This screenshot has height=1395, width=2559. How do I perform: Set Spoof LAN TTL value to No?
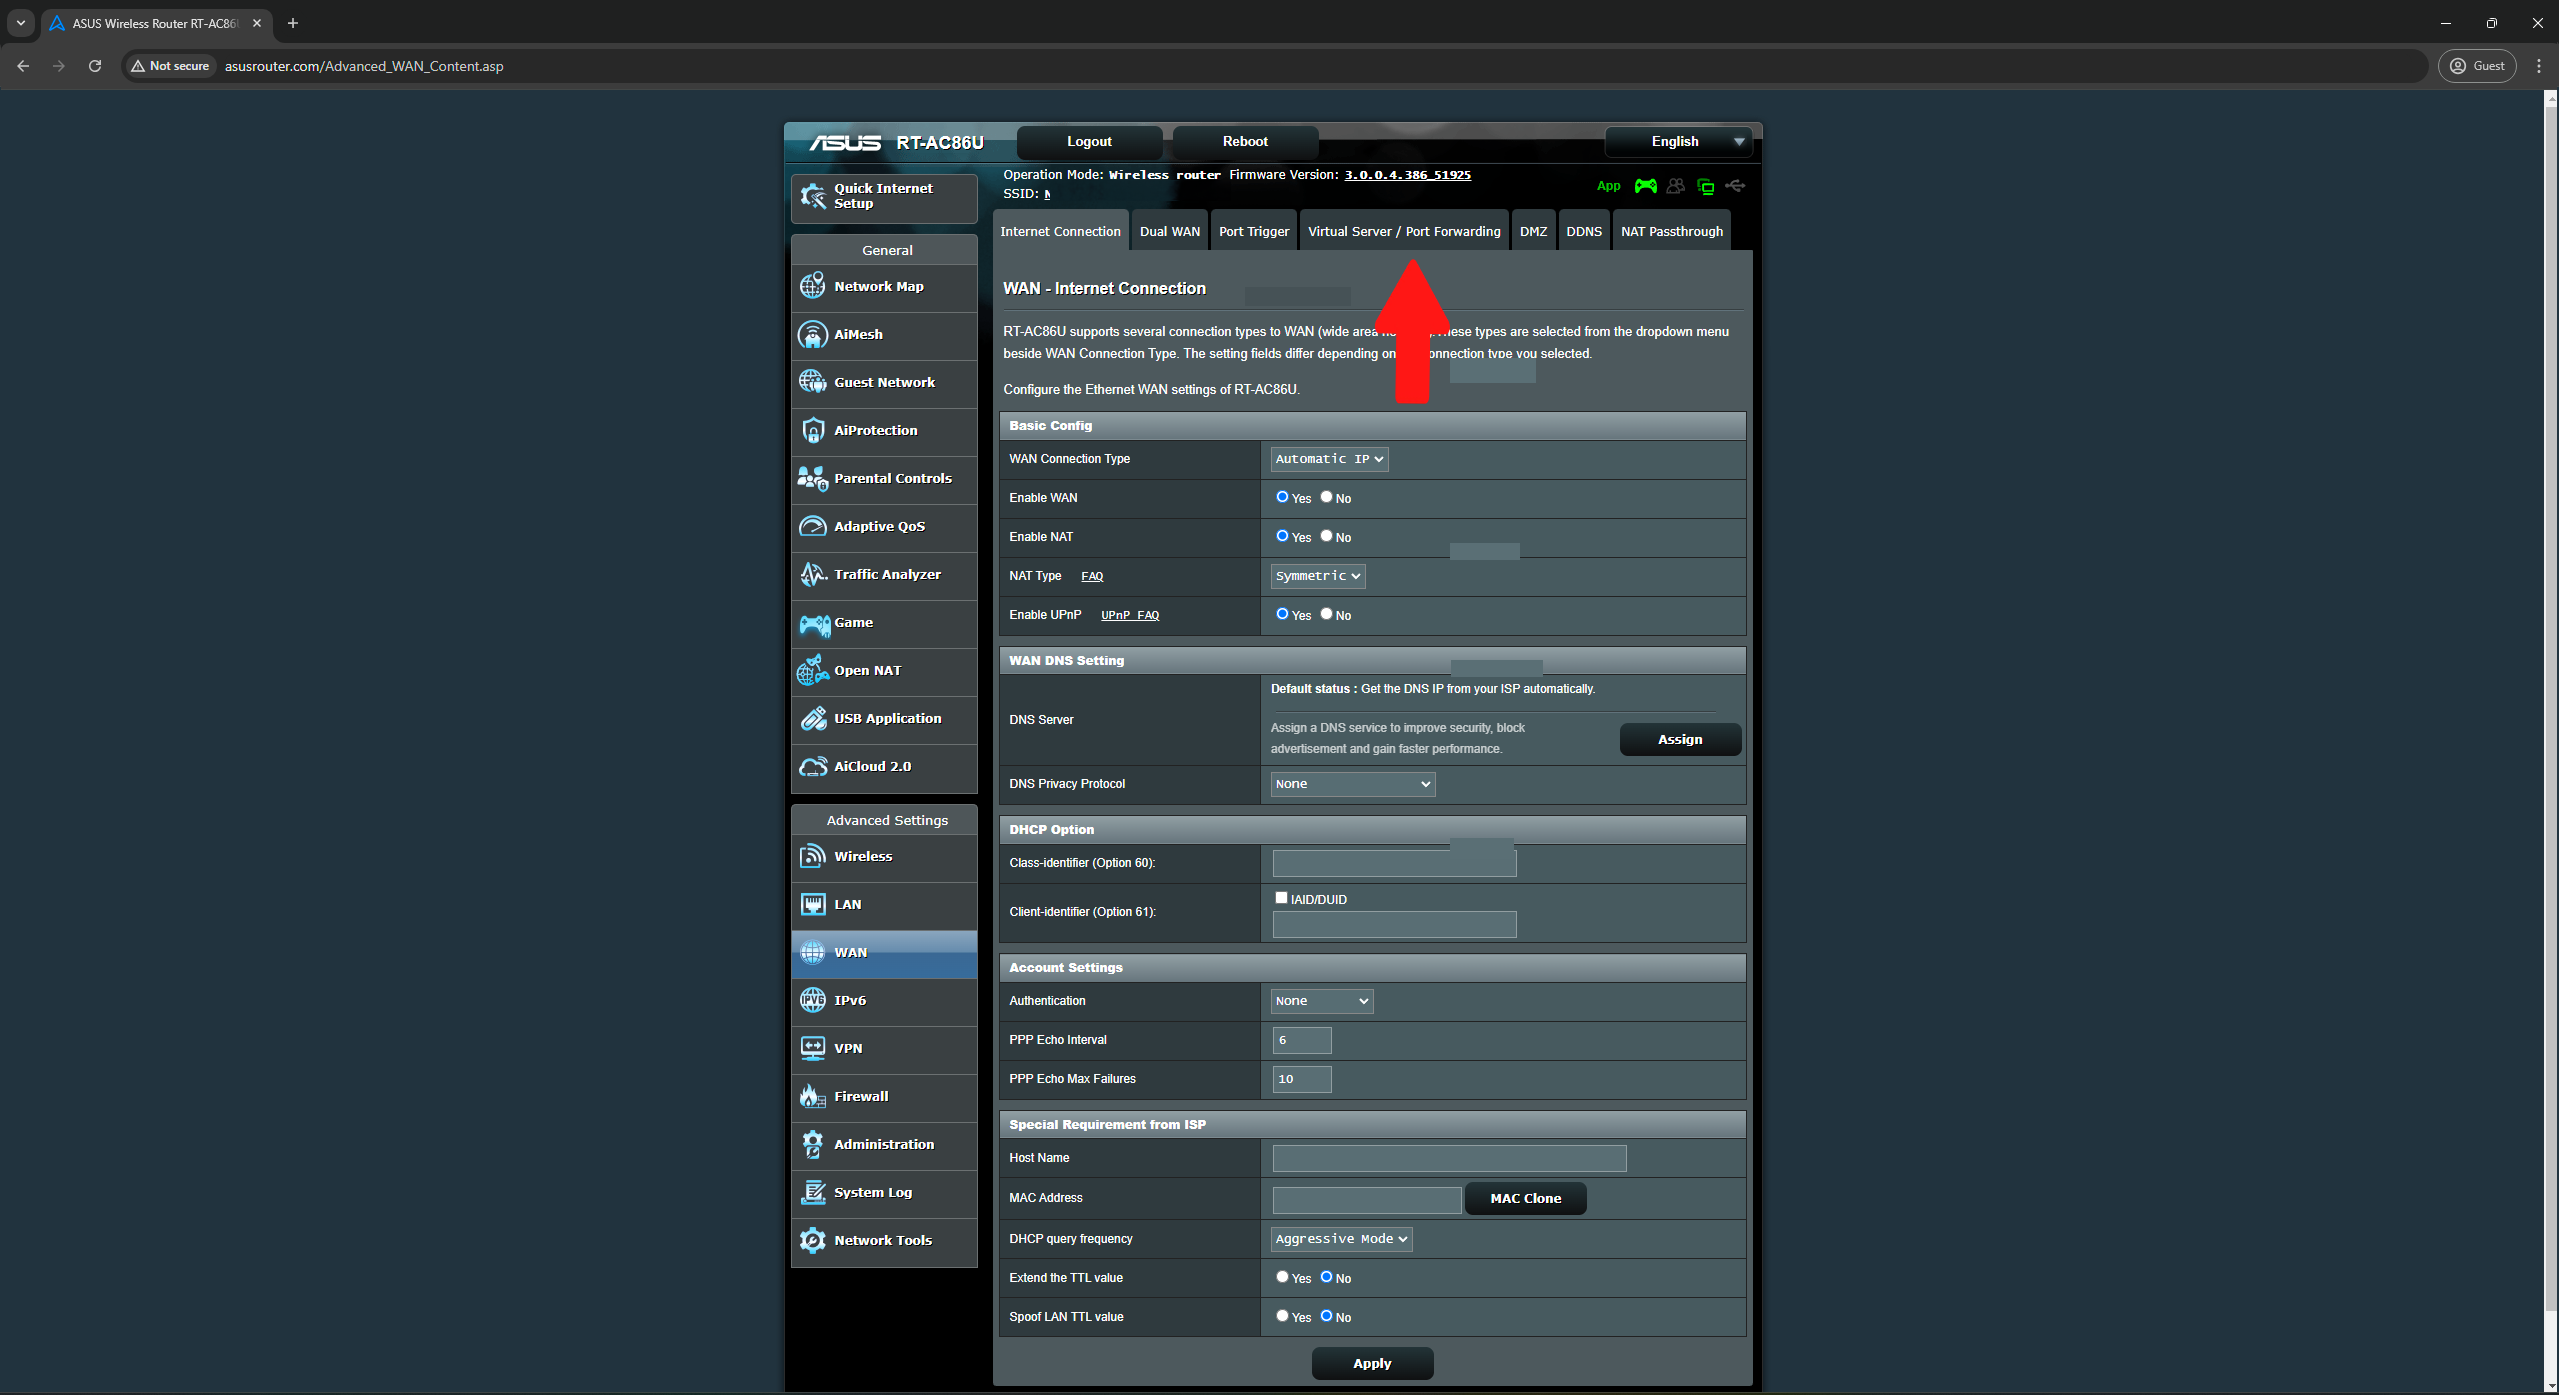[1326, 1316]
